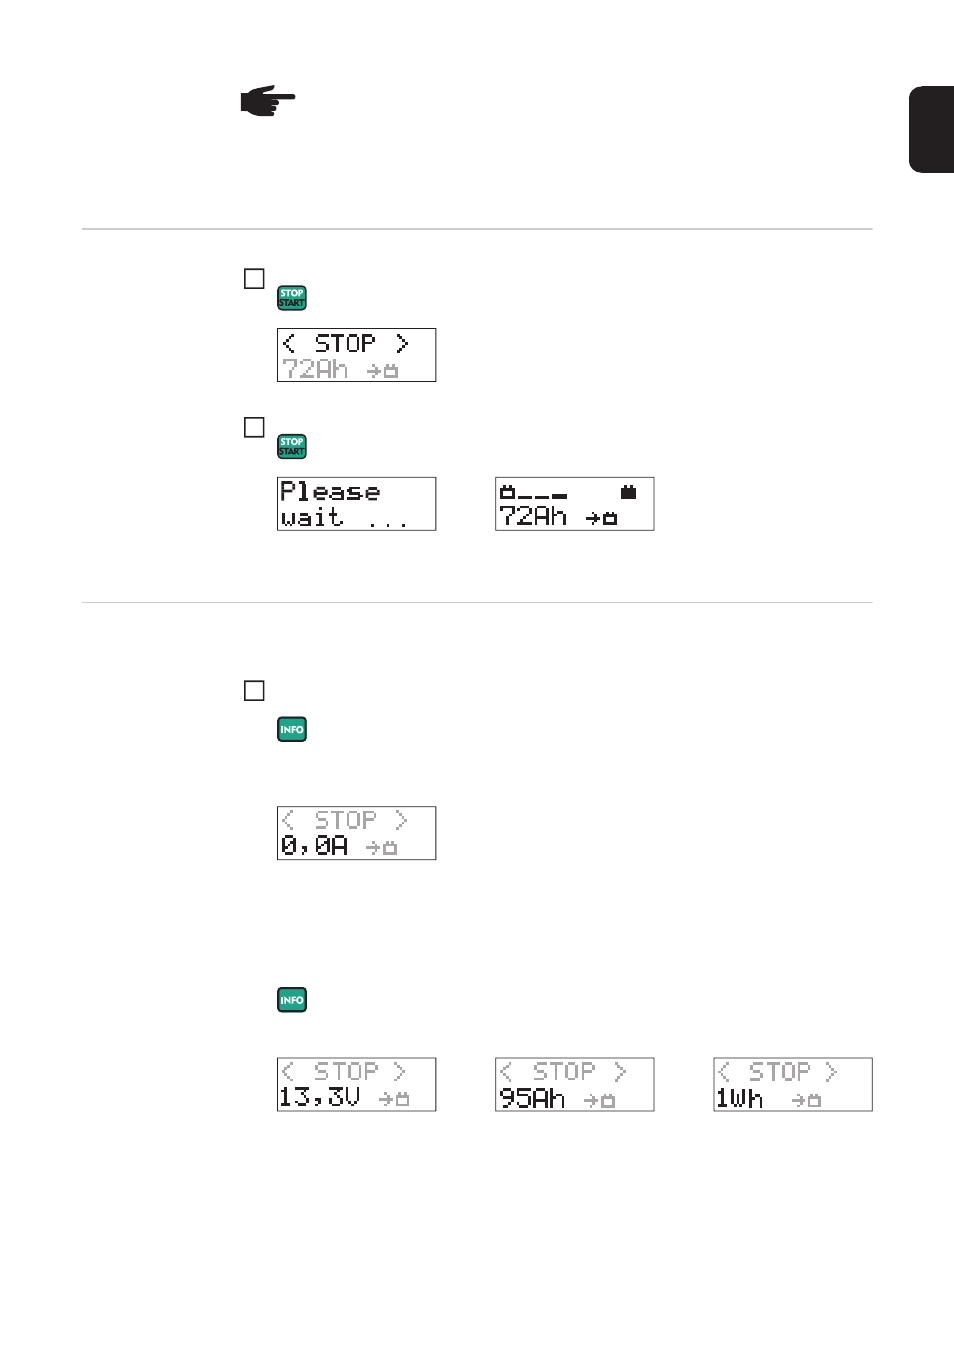
Task: Click the right chevron in the 1Wh display
Action: [830, 1072]
